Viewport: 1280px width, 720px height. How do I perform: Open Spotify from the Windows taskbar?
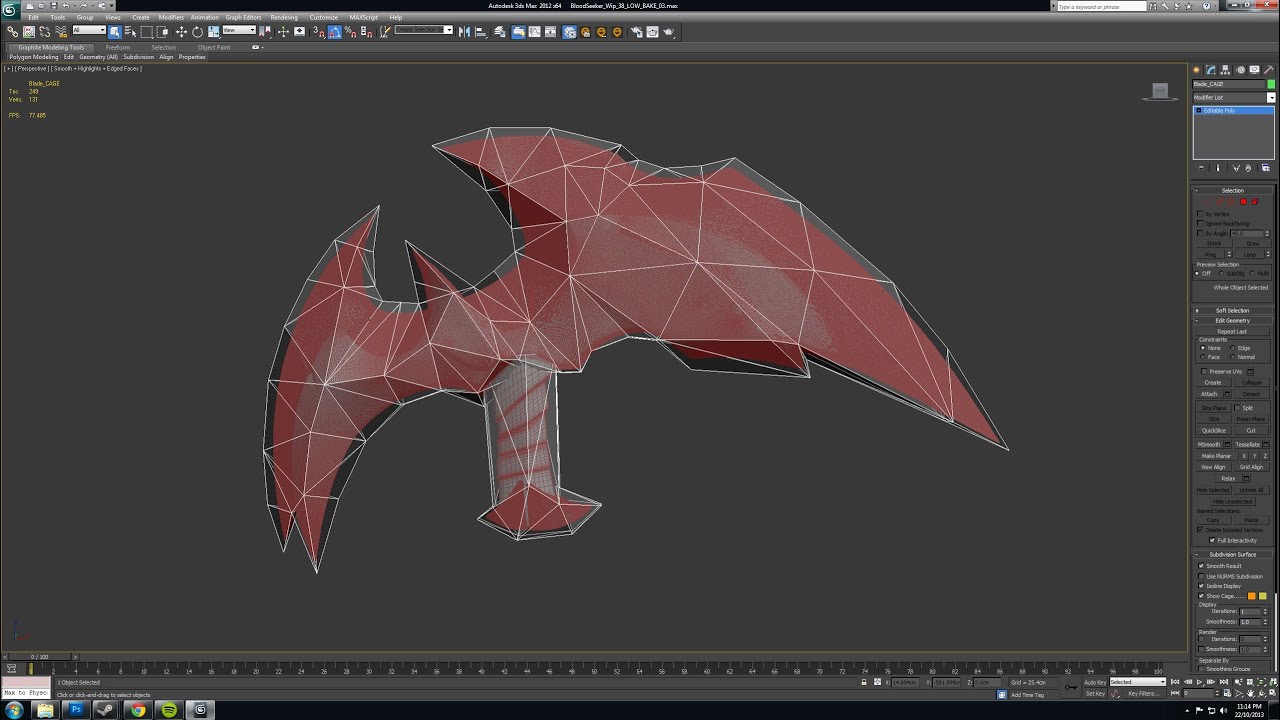pos(169,710)
